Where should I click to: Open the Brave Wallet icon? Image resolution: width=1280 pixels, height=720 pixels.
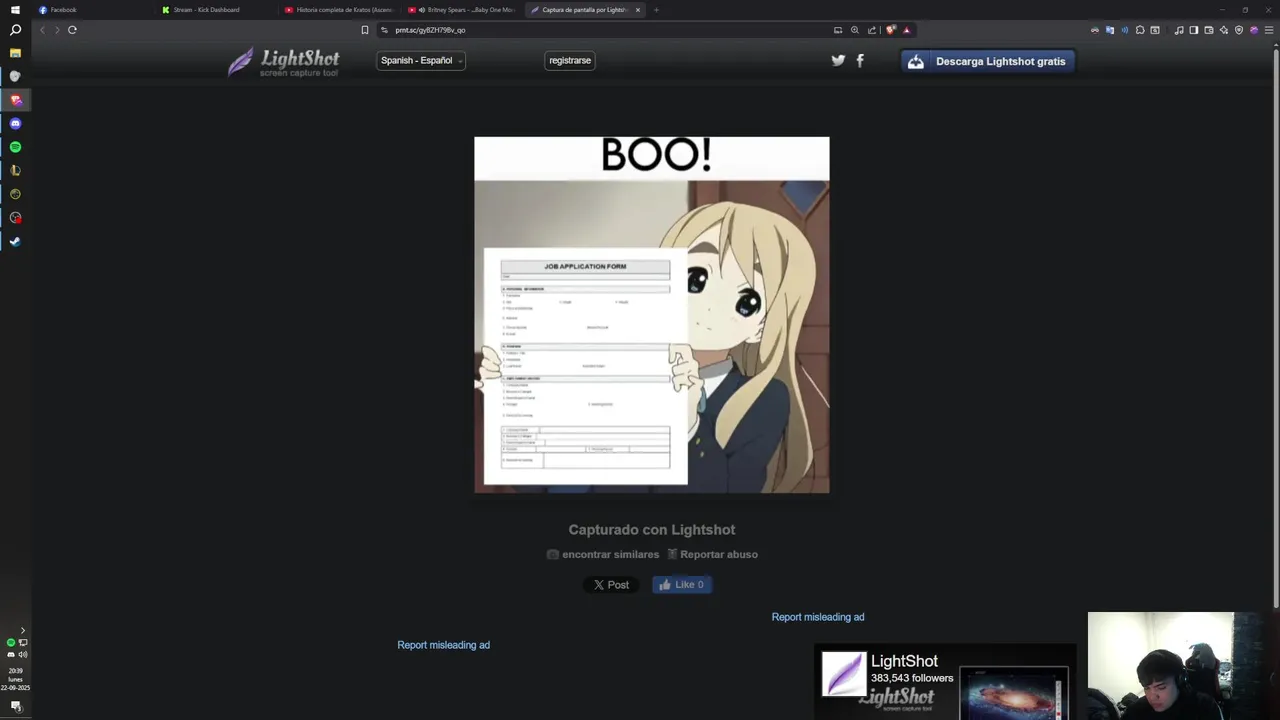coord(1209,30)
